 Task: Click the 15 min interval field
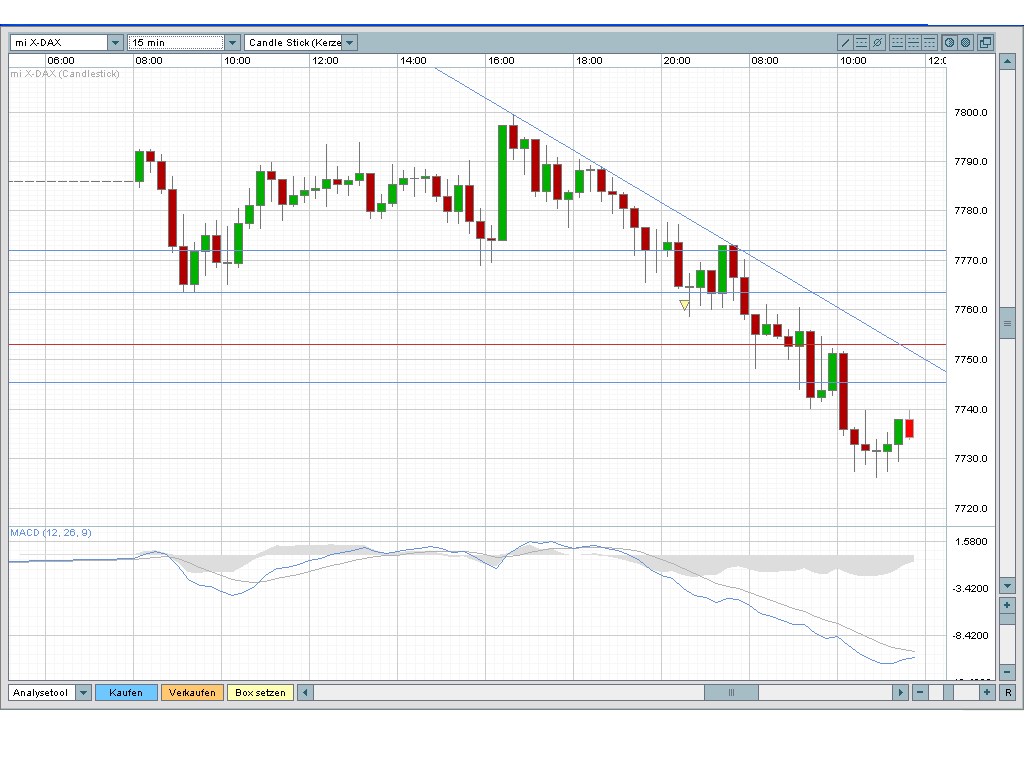coord(176,42)
